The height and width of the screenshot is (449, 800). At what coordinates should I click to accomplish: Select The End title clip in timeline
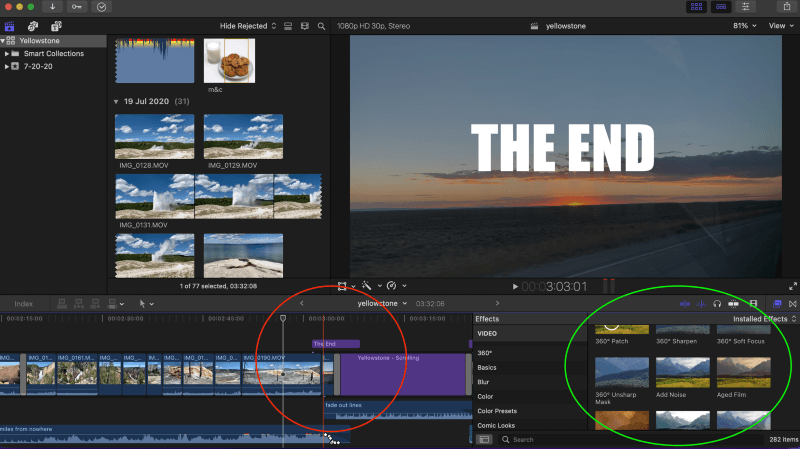(336, 344)
